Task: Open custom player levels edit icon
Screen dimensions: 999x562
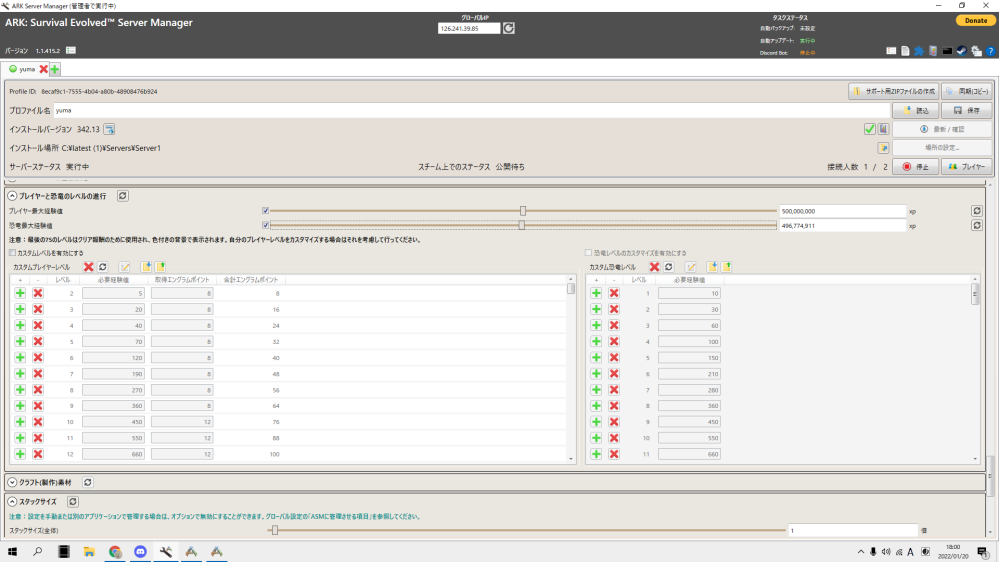Action: [125, 267]
